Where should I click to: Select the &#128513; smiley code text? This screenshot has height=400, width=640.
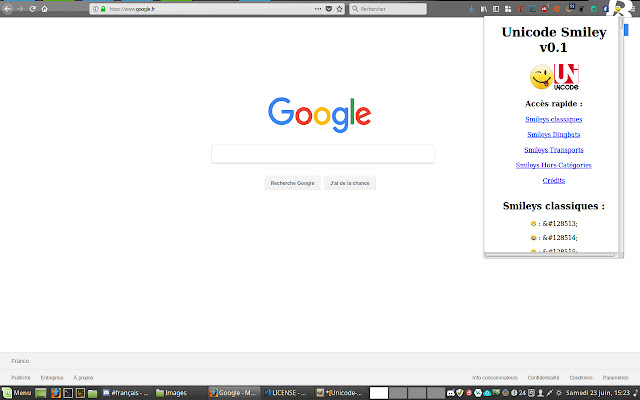pyautogui.click(x=560, y=224)
